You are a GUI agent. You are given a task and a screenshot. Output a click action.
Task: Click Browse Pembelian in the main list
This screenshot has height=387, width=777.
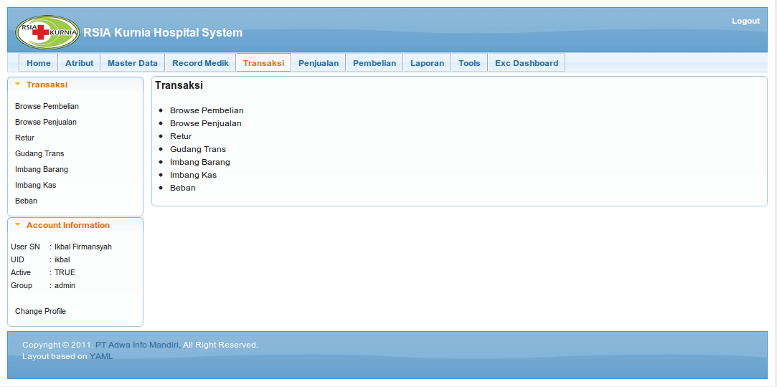point(207,111)
